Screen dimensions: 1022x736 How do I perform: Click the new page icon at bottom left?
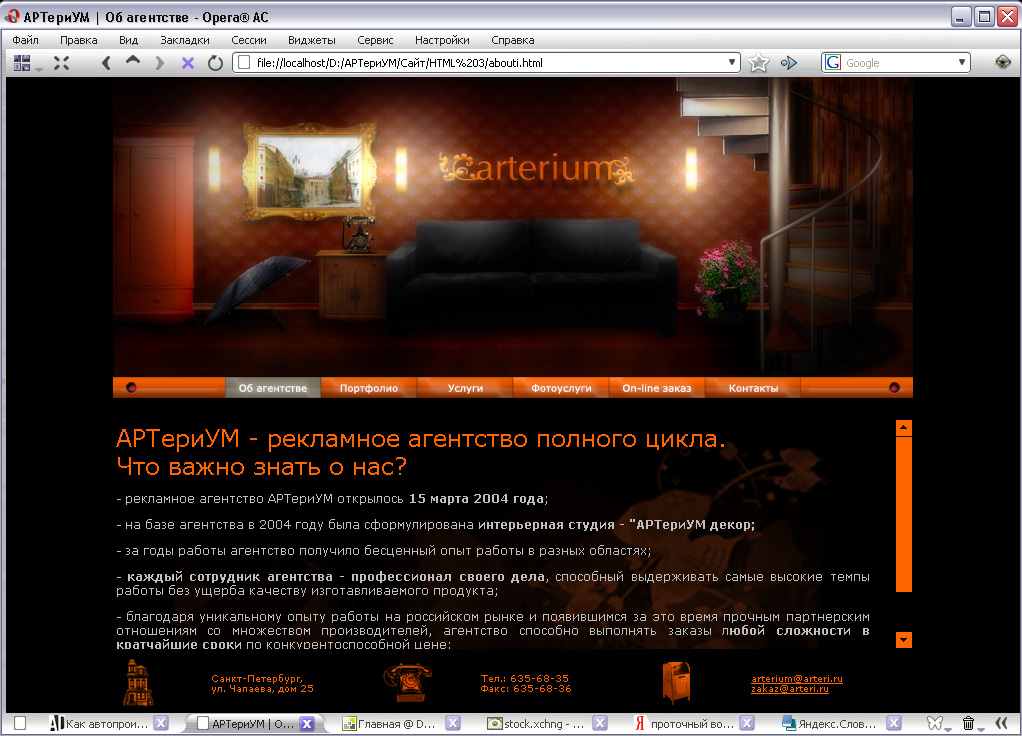(20, 723)
